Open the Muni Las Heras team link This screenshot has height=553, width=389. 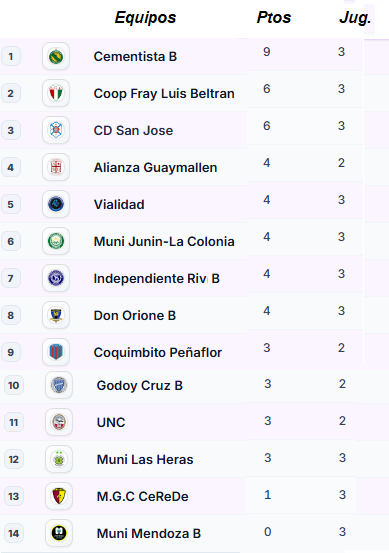pyautogui.click(x=145, y=459)
